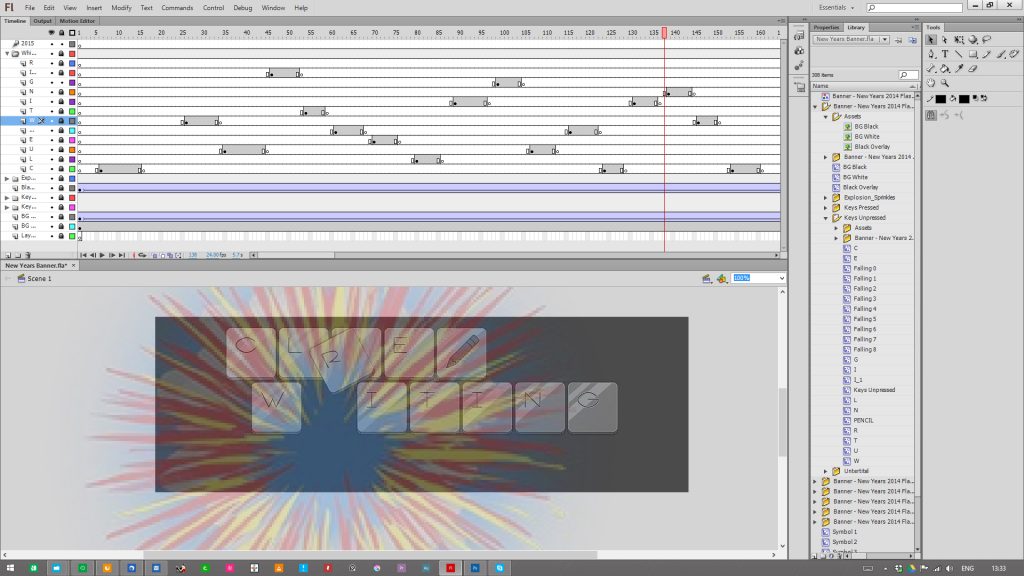The height and width of the screenshot is (576, 1024).
Task: Activate the Eraser tool
Action: click(x=972, y=69)
